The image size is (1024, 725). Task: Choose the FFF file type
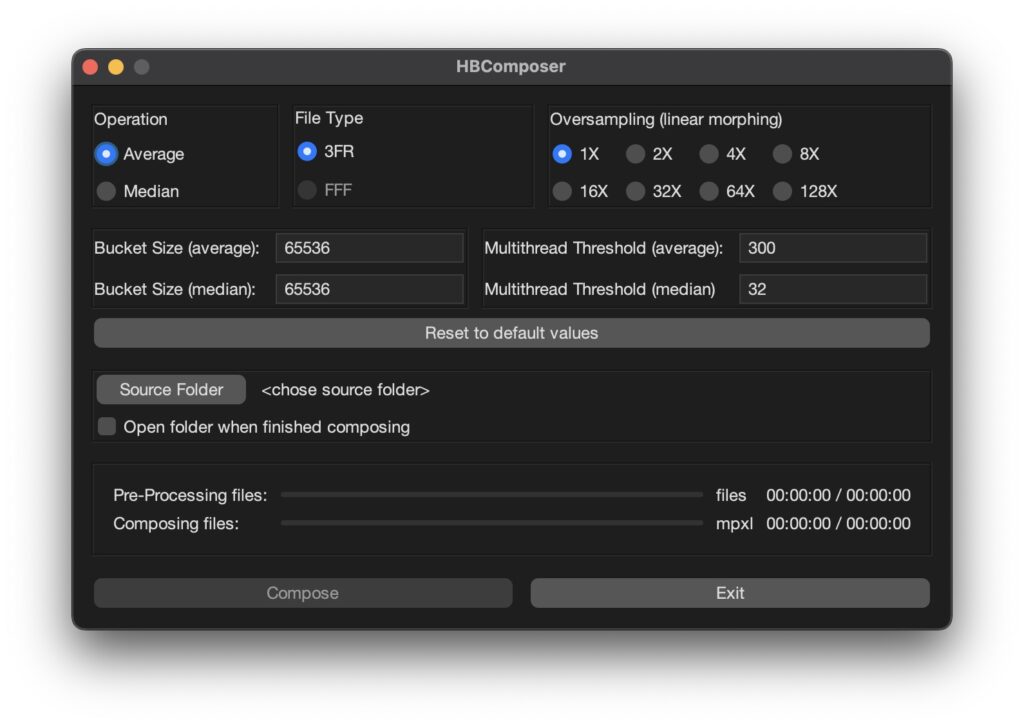pyautogui.click(x=307, y=190)
